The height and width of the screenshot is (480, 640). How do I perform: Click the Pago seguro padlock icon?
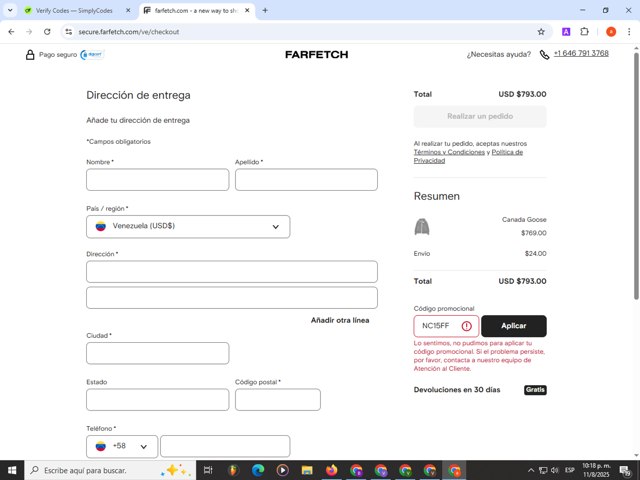[x=30, y=55]
